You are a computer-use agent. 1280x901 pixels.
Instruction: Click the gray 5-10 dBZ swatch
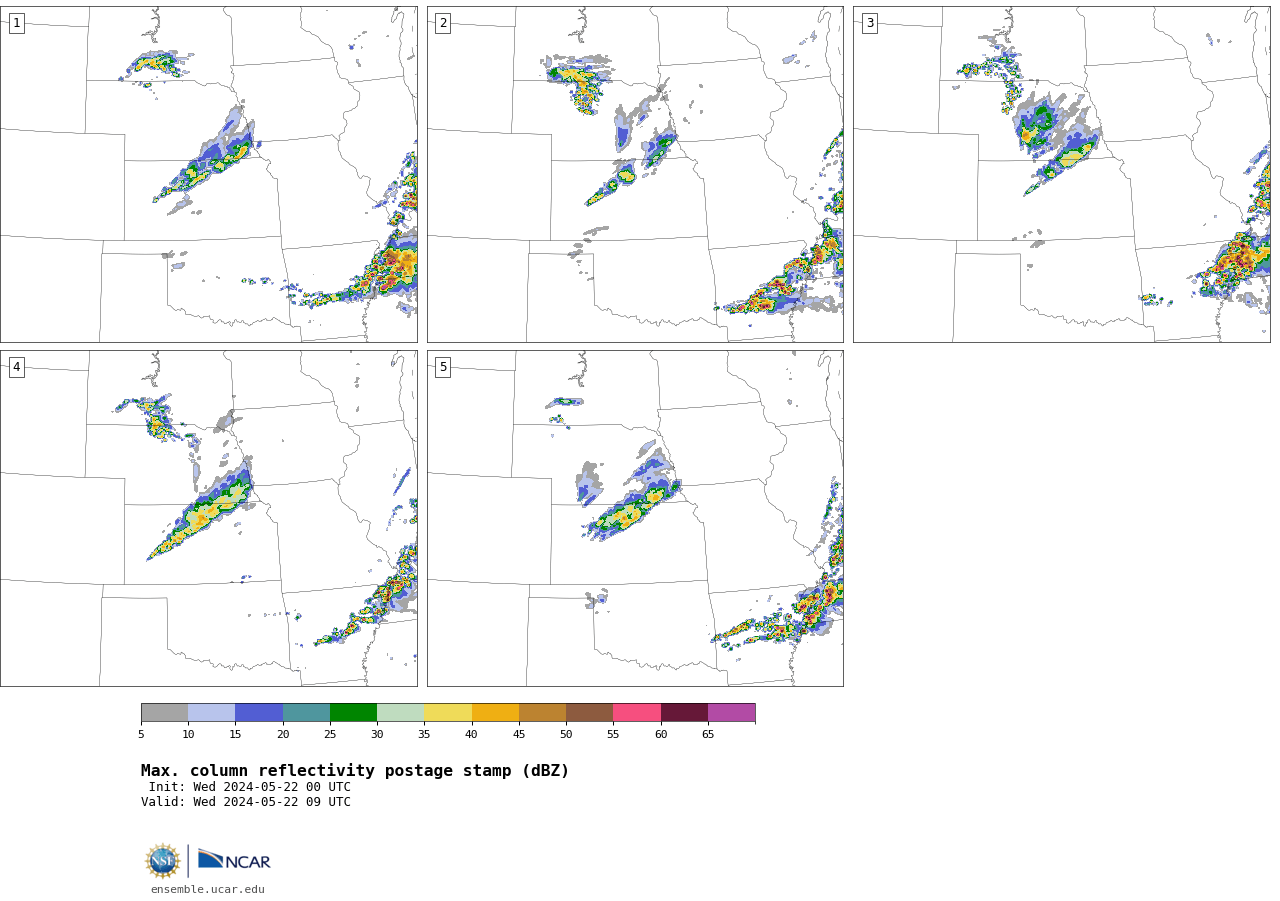click(164, 712)
